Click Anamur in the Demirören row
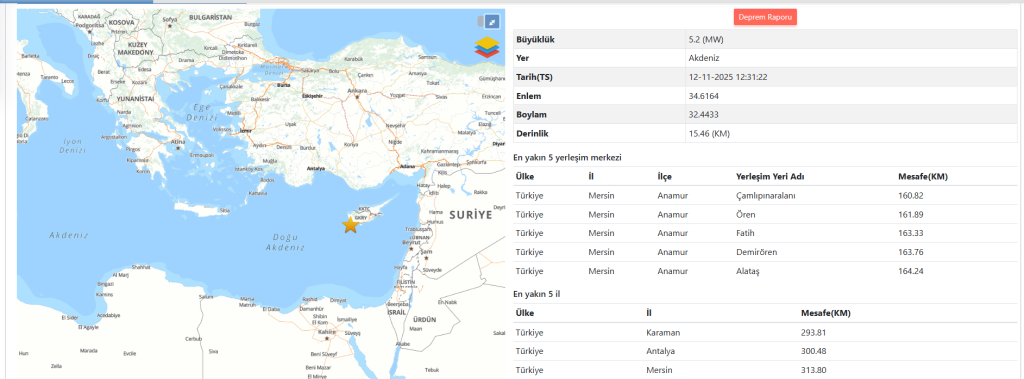1024x379 pixels. pyautogui.click(x=673, y=252)
